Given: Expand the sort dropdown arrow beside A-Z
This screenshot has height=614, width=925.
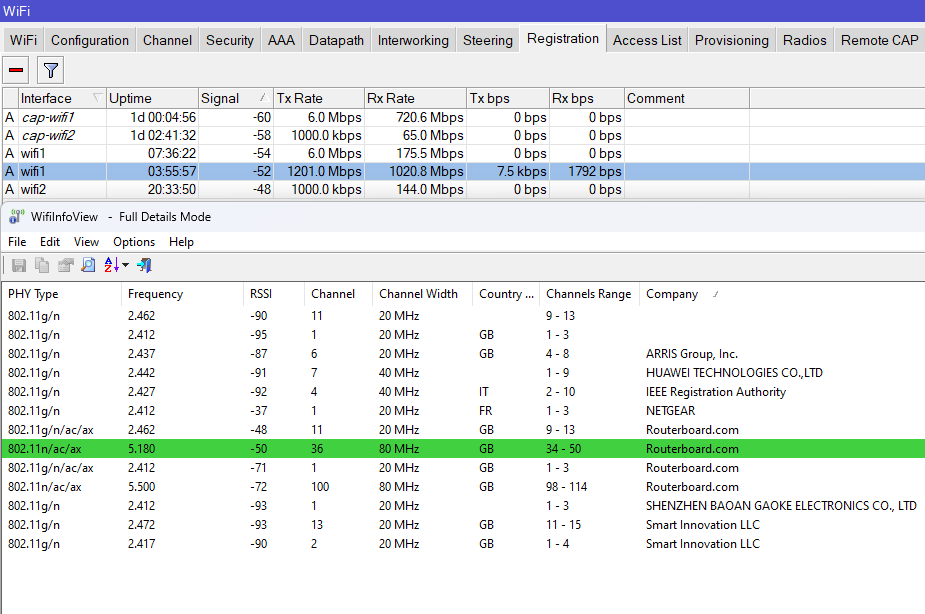Looking at the screenshot, I should pos(126,265).
